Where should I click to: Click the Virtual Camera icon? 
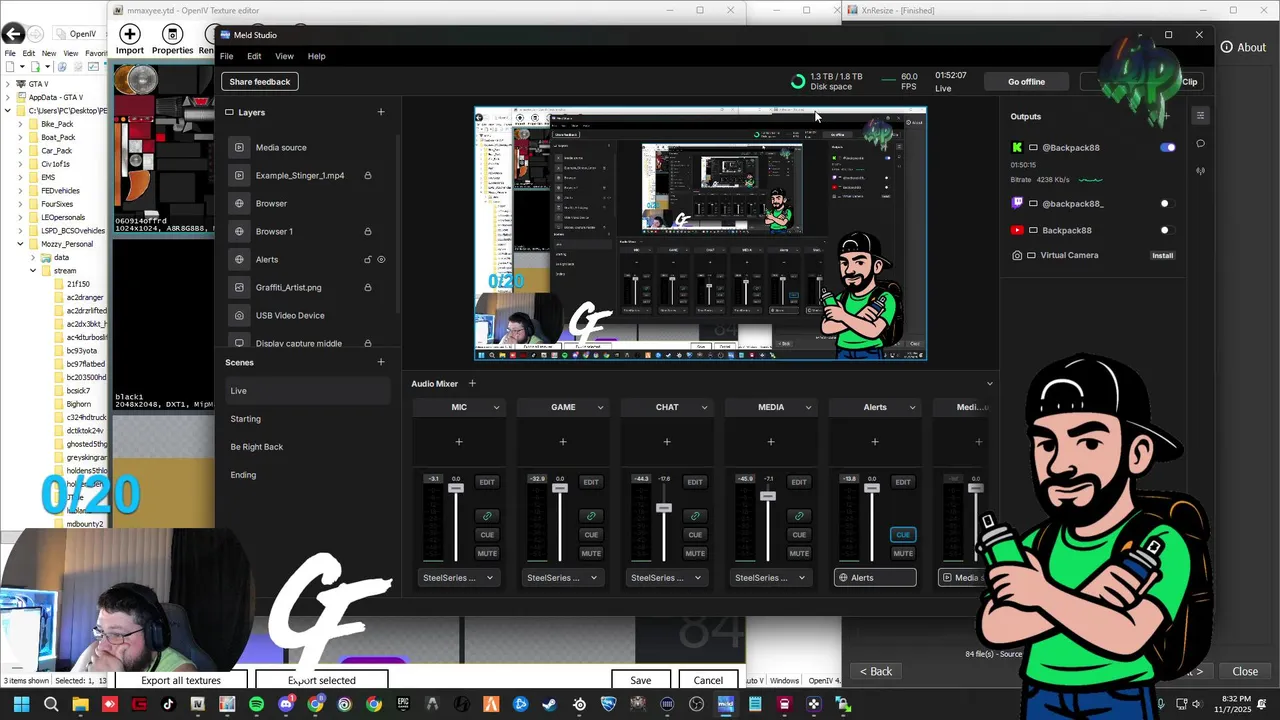1017,255
